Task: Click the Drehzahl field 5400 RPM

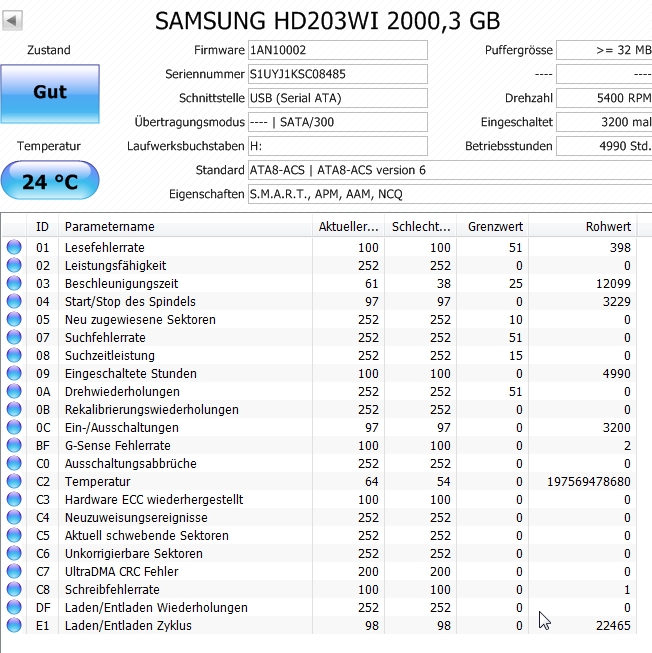Action: point(604,98)
